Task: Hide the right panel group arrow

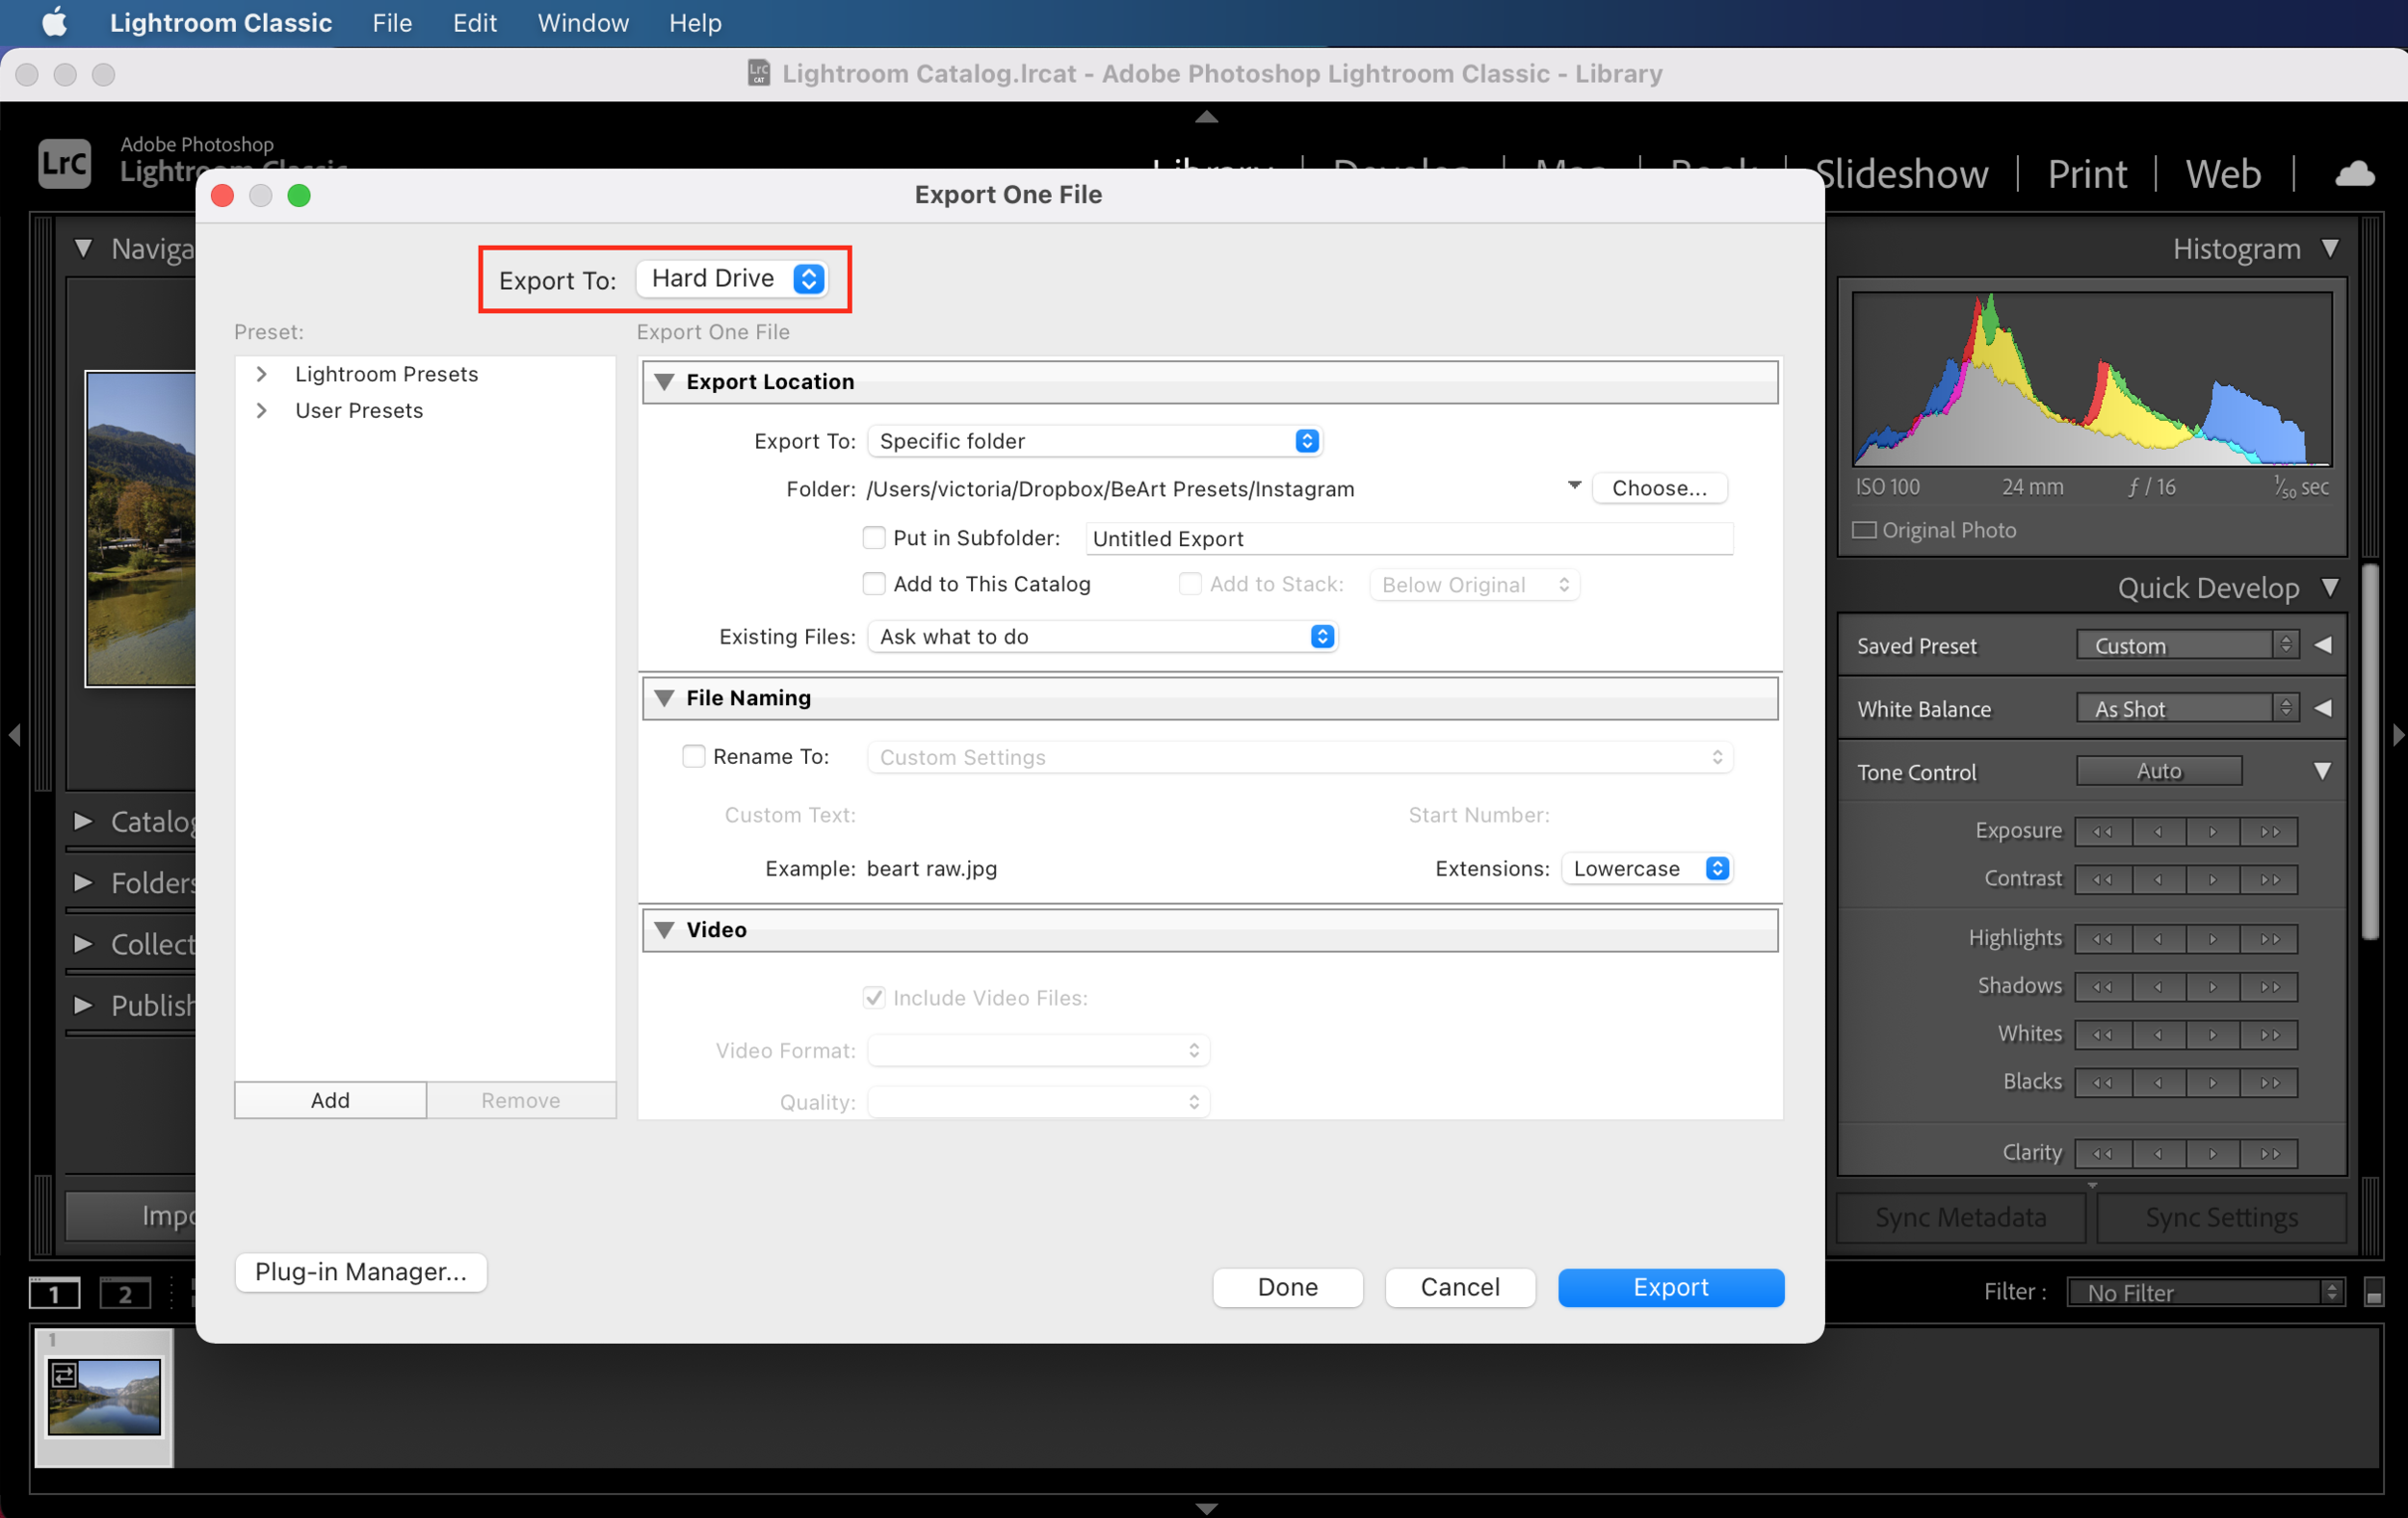Action: [x=2397, y=735]
